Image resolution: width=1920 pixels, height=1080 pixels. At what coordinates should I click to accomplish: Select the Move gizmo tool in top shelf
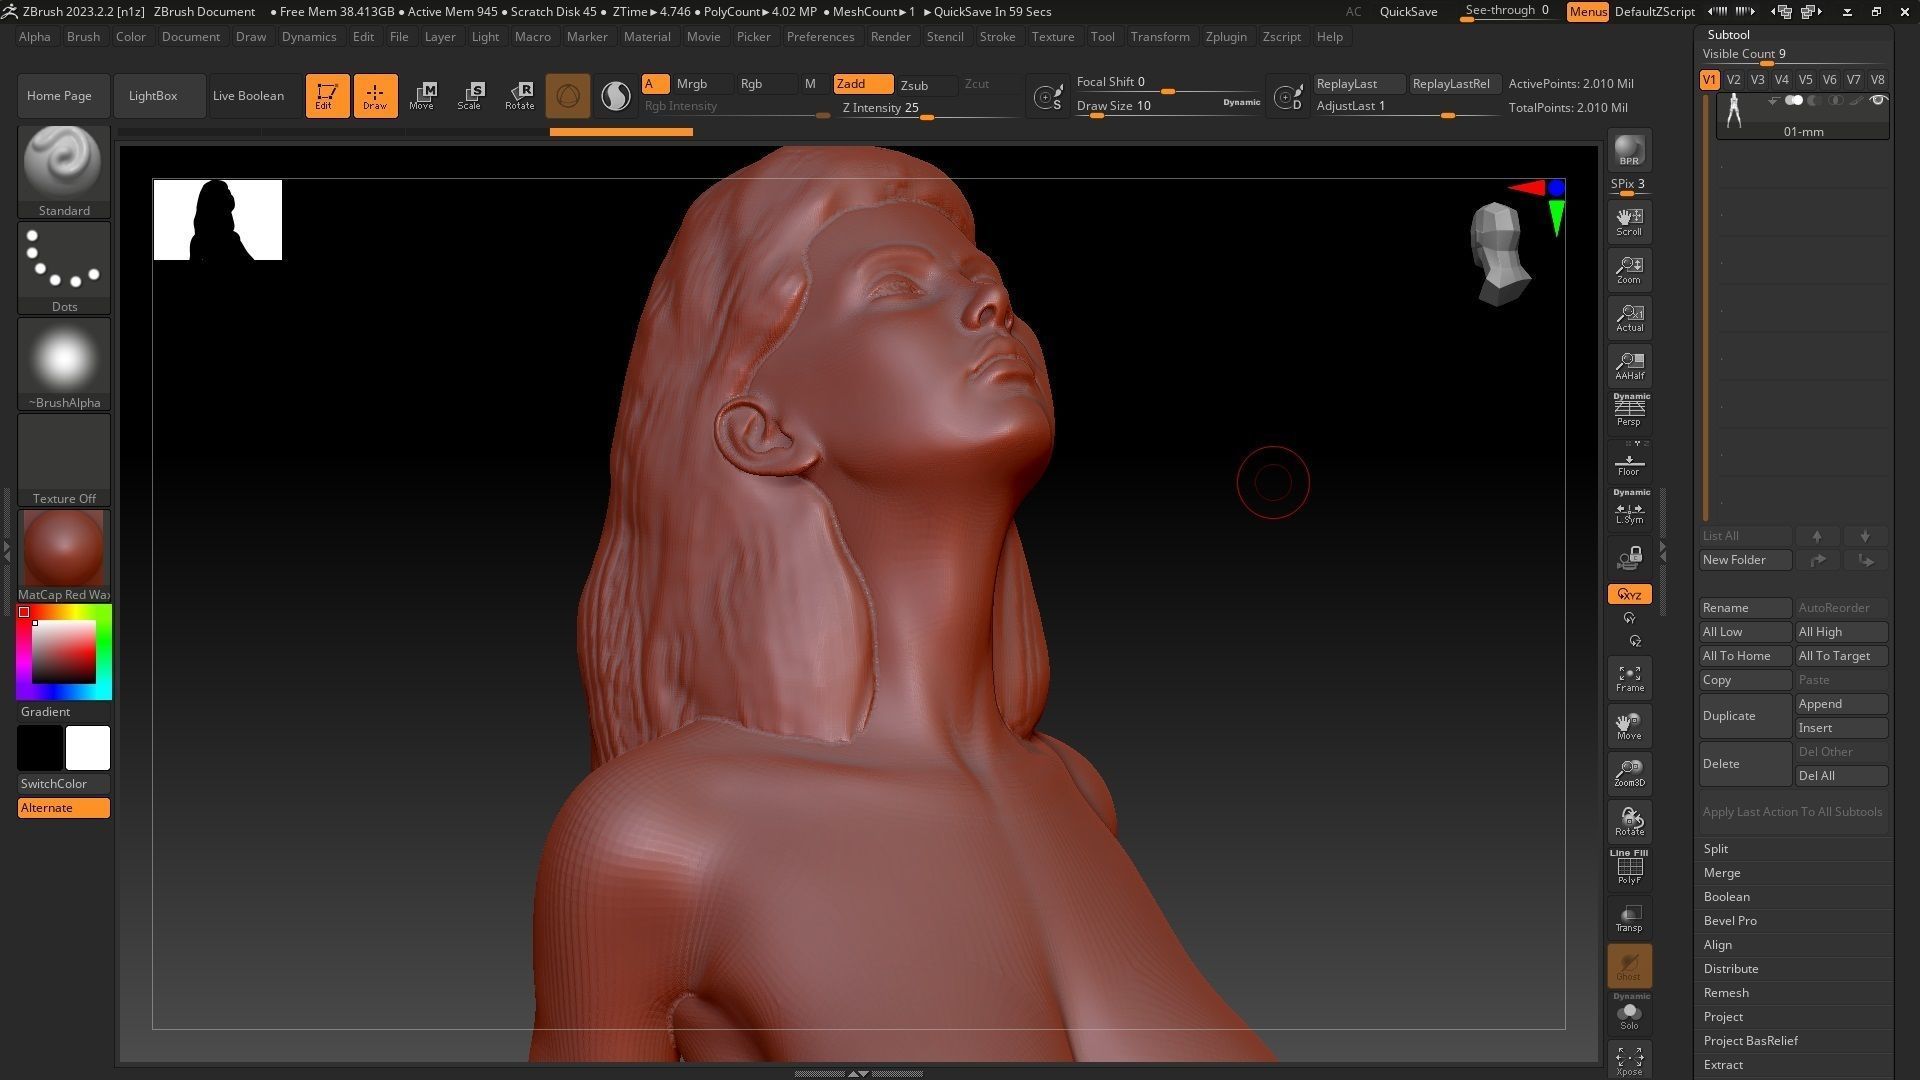coord(422,96)
